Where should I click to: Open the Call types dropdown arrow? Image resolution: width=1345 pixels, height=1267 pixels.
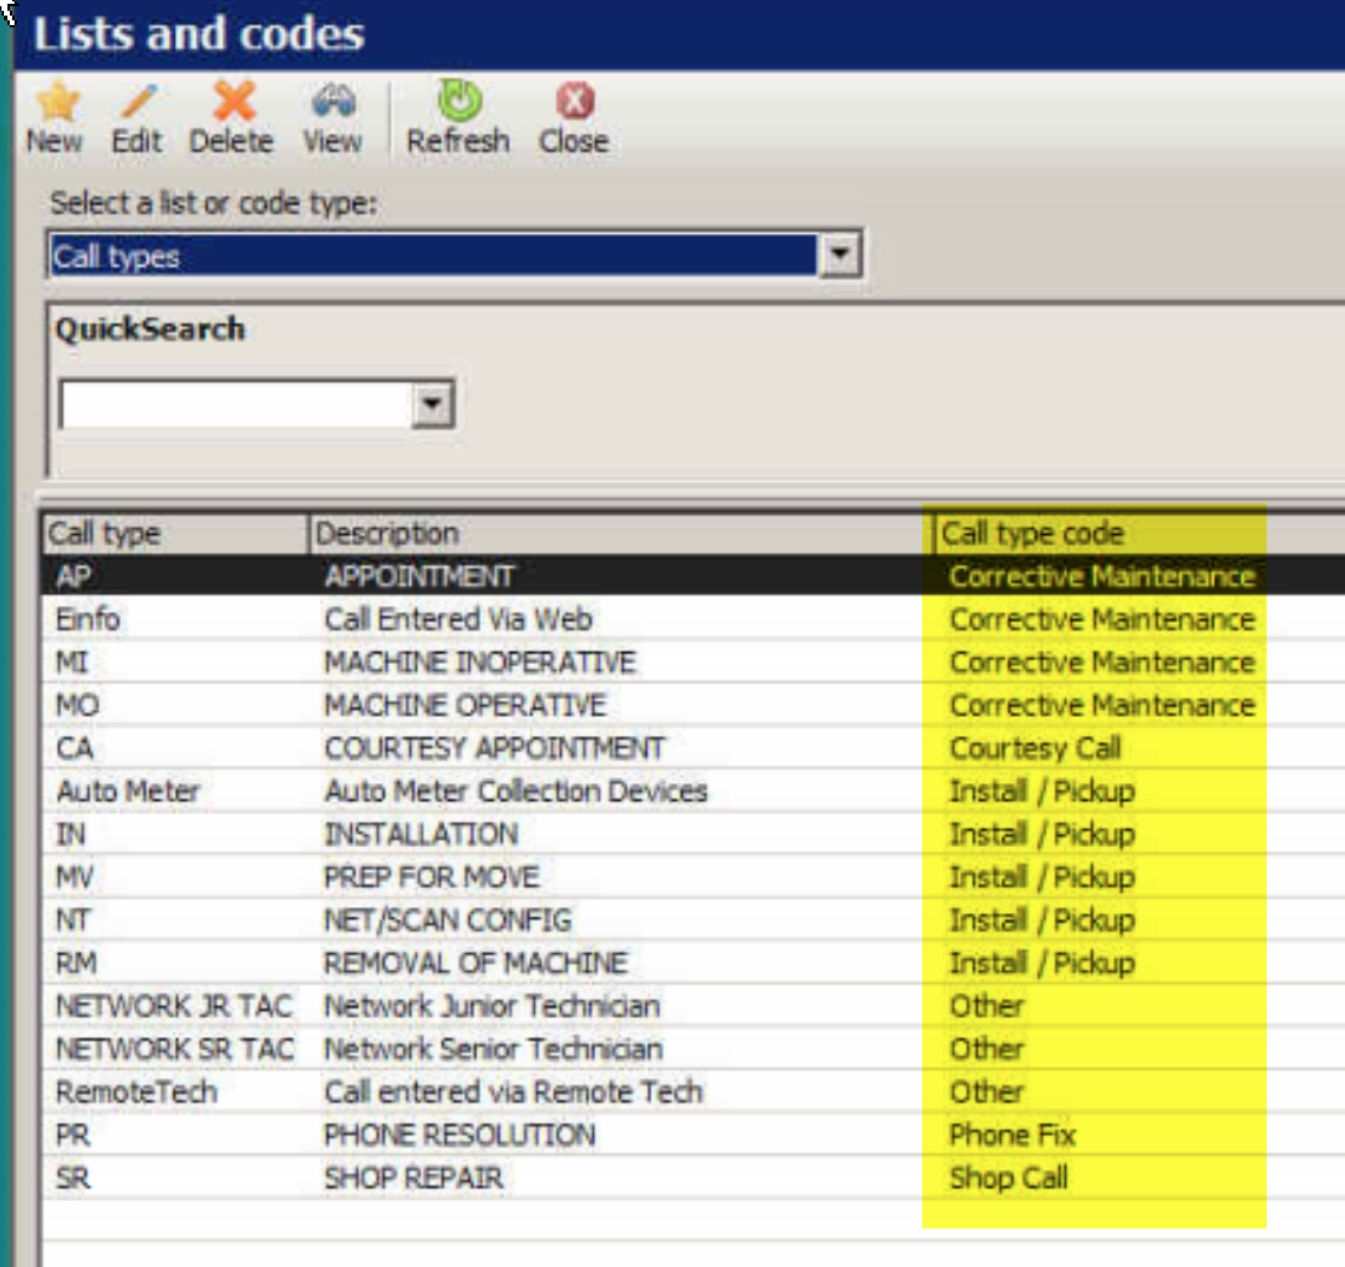click(839, 256)
